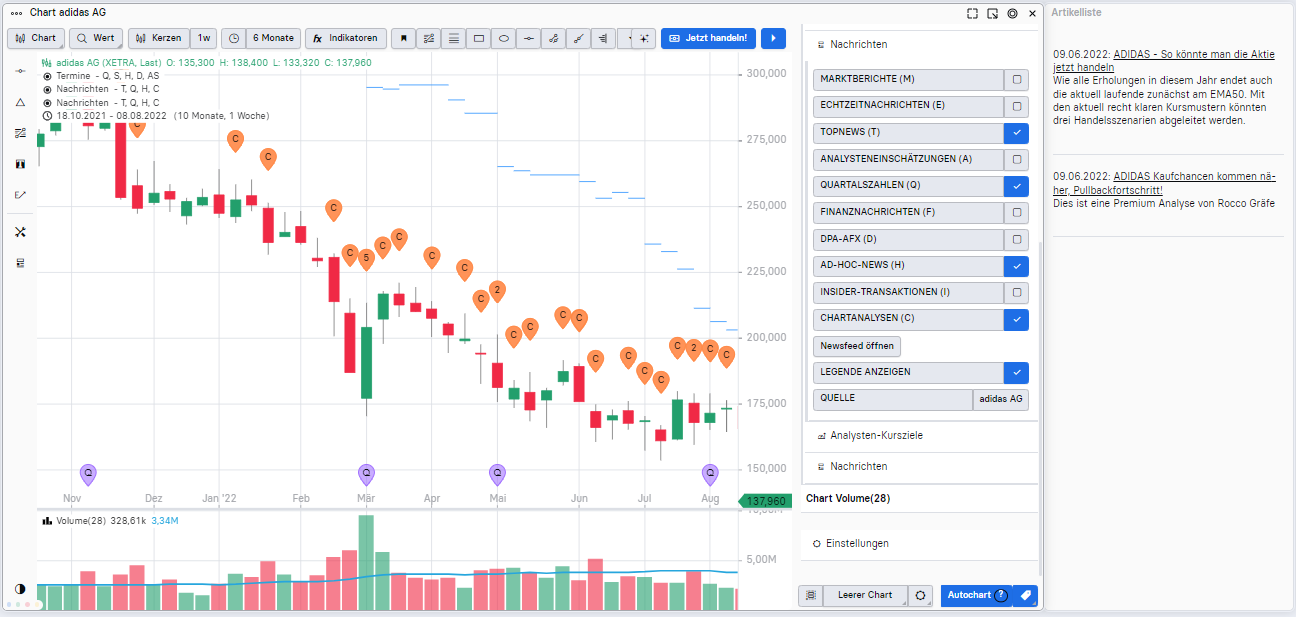Click the clock time range icon
Image resolution: width=1296 pixels, height=617 pixels.
click(233, 38)
